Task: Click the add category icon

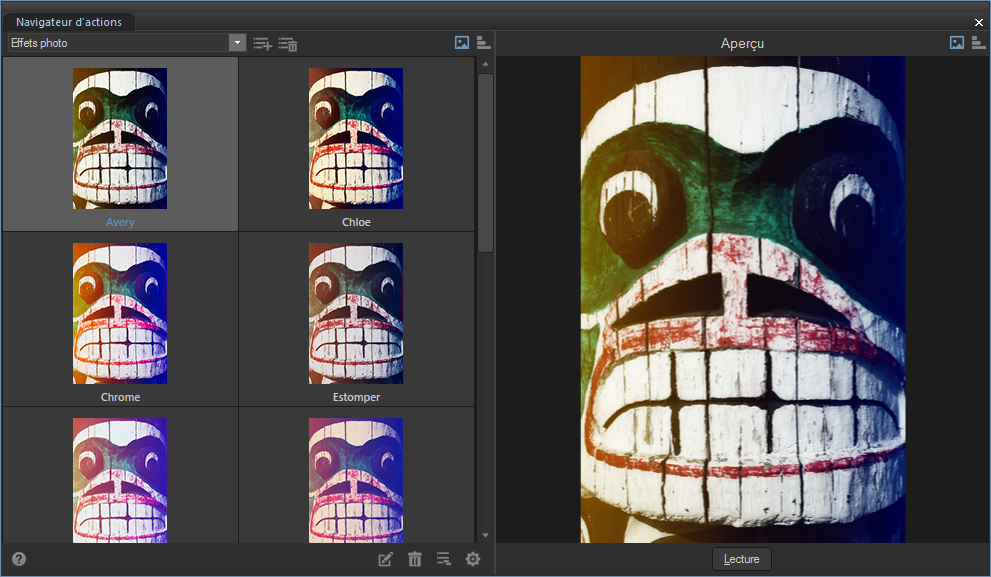Action: coord(262,43)
